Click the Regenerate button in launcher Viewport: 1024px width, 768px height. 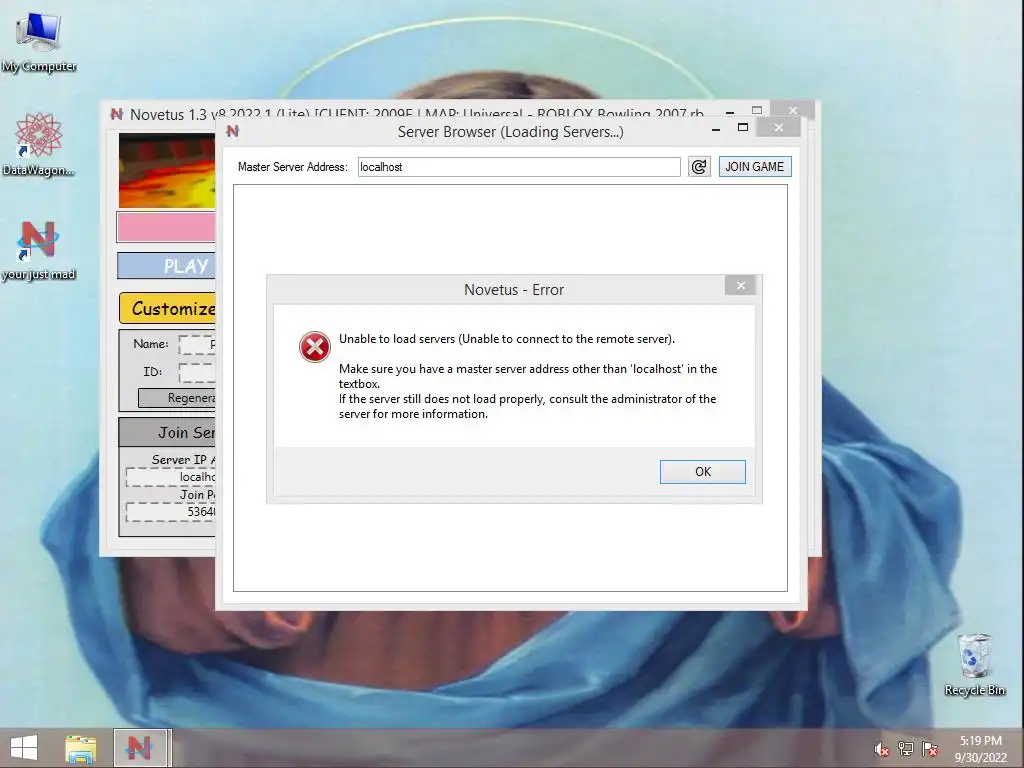click(x=176, y=398)
